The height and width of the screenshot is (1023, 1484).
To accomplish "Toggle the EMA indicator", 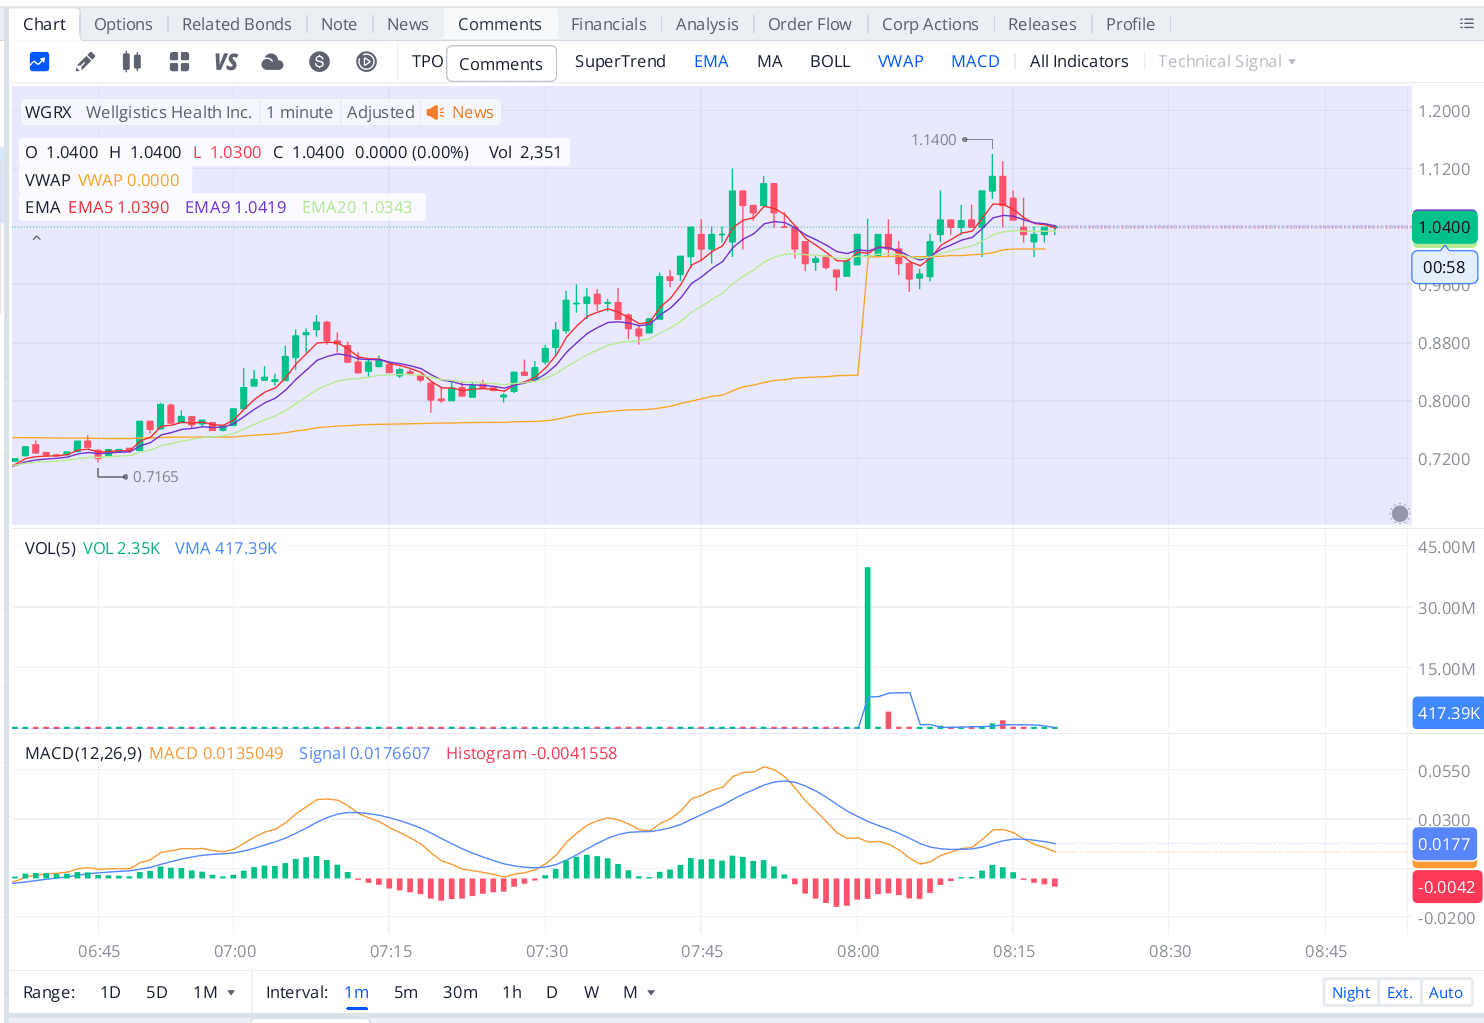I will click(711, 62).
